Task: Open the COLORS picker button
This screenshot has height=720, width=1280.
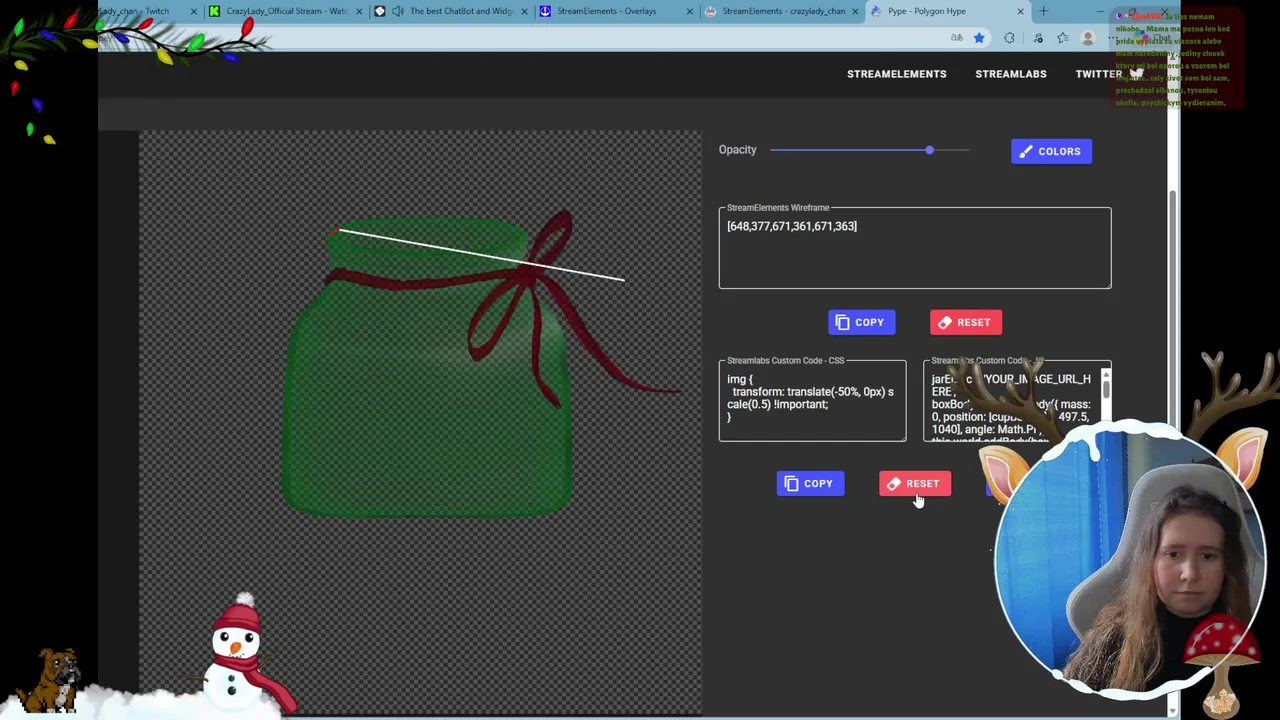Action: [x=1051, y=151]
